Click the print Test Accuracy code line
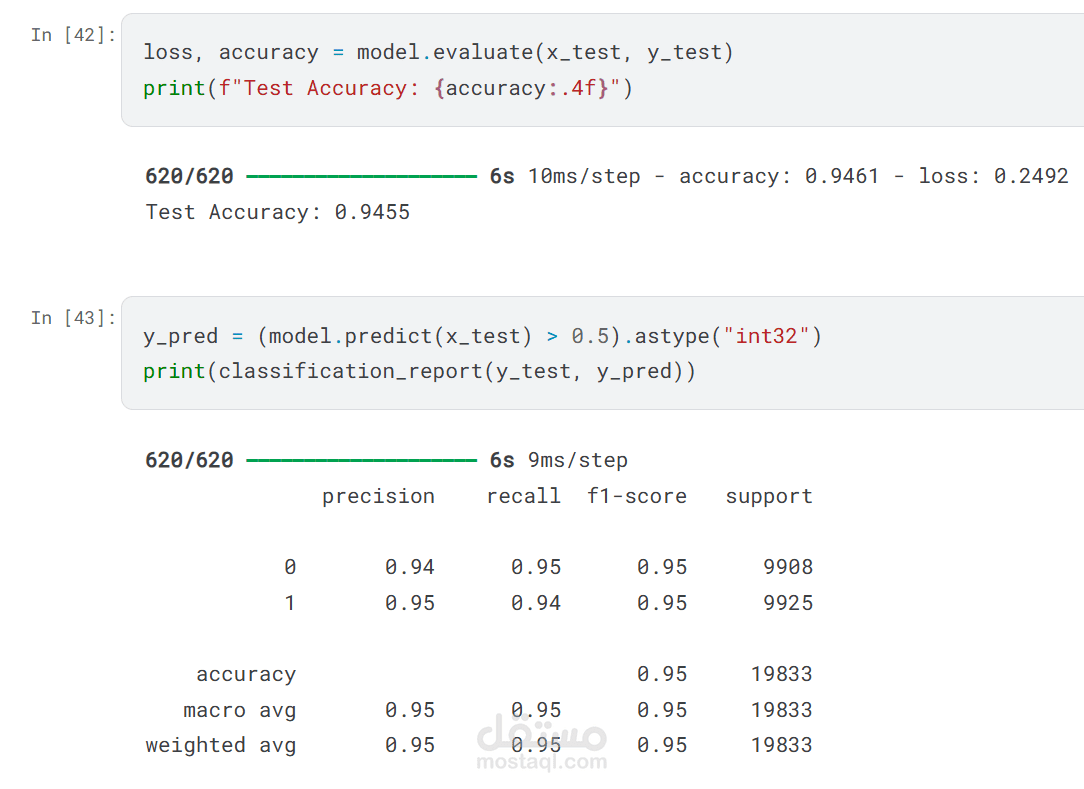Image resolution: width=1084 pixels, height=789 pixels. 387,89
